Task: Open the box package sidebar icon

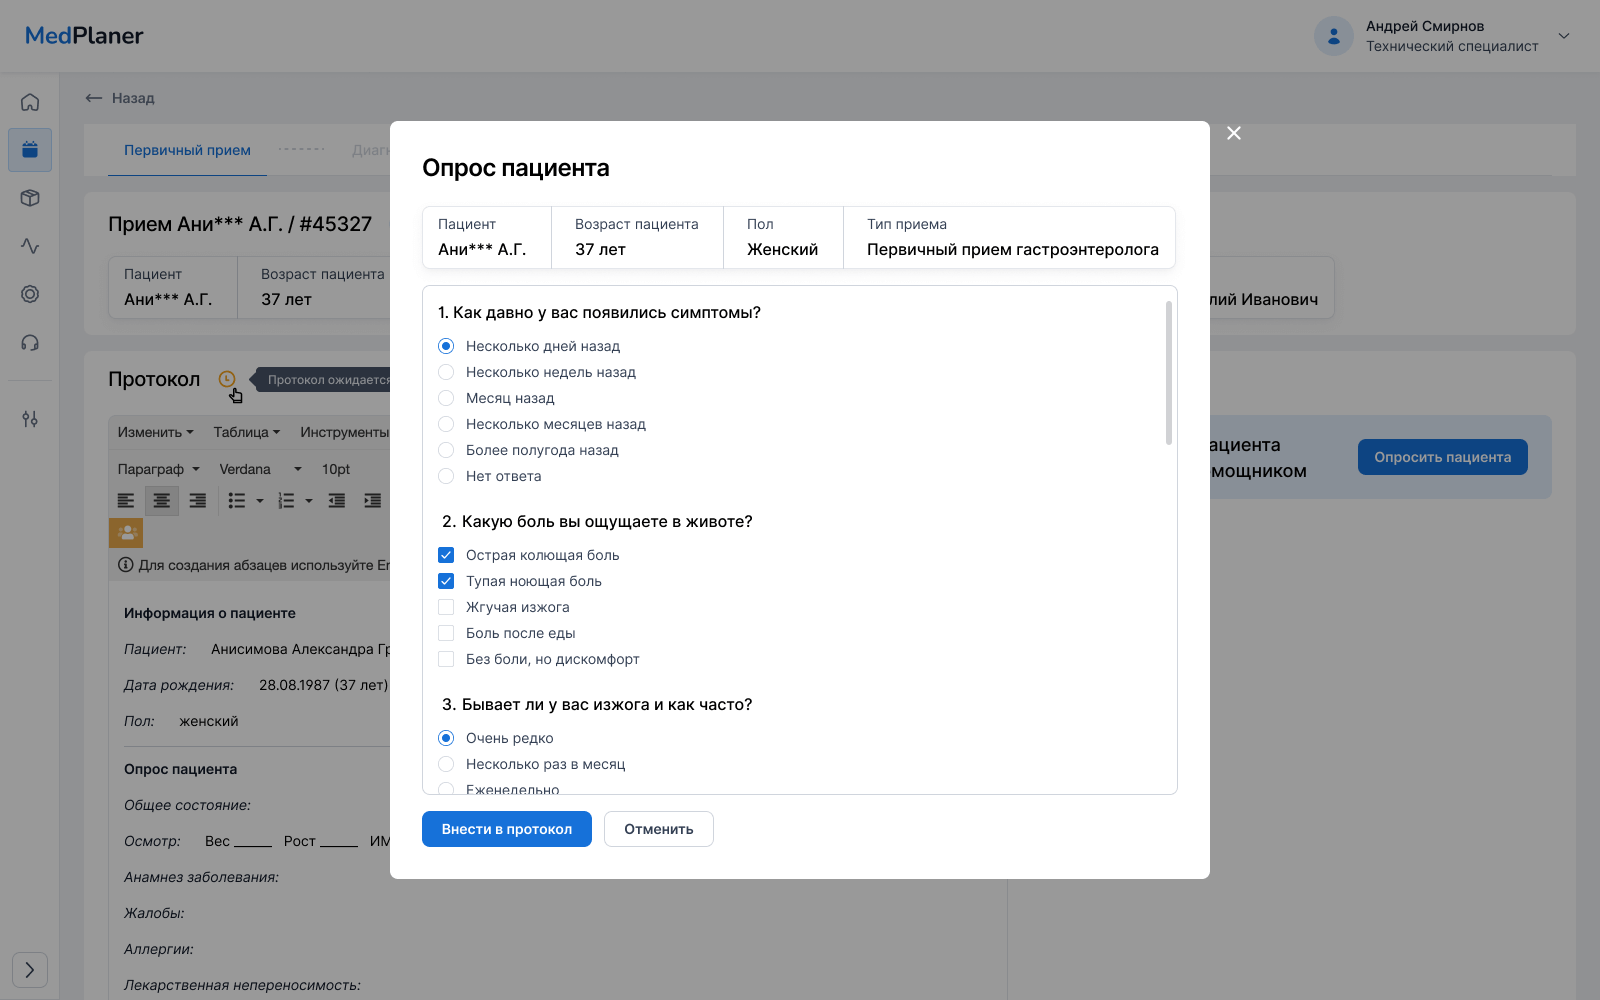Action: pyautogui.click(x=30, y=198)
